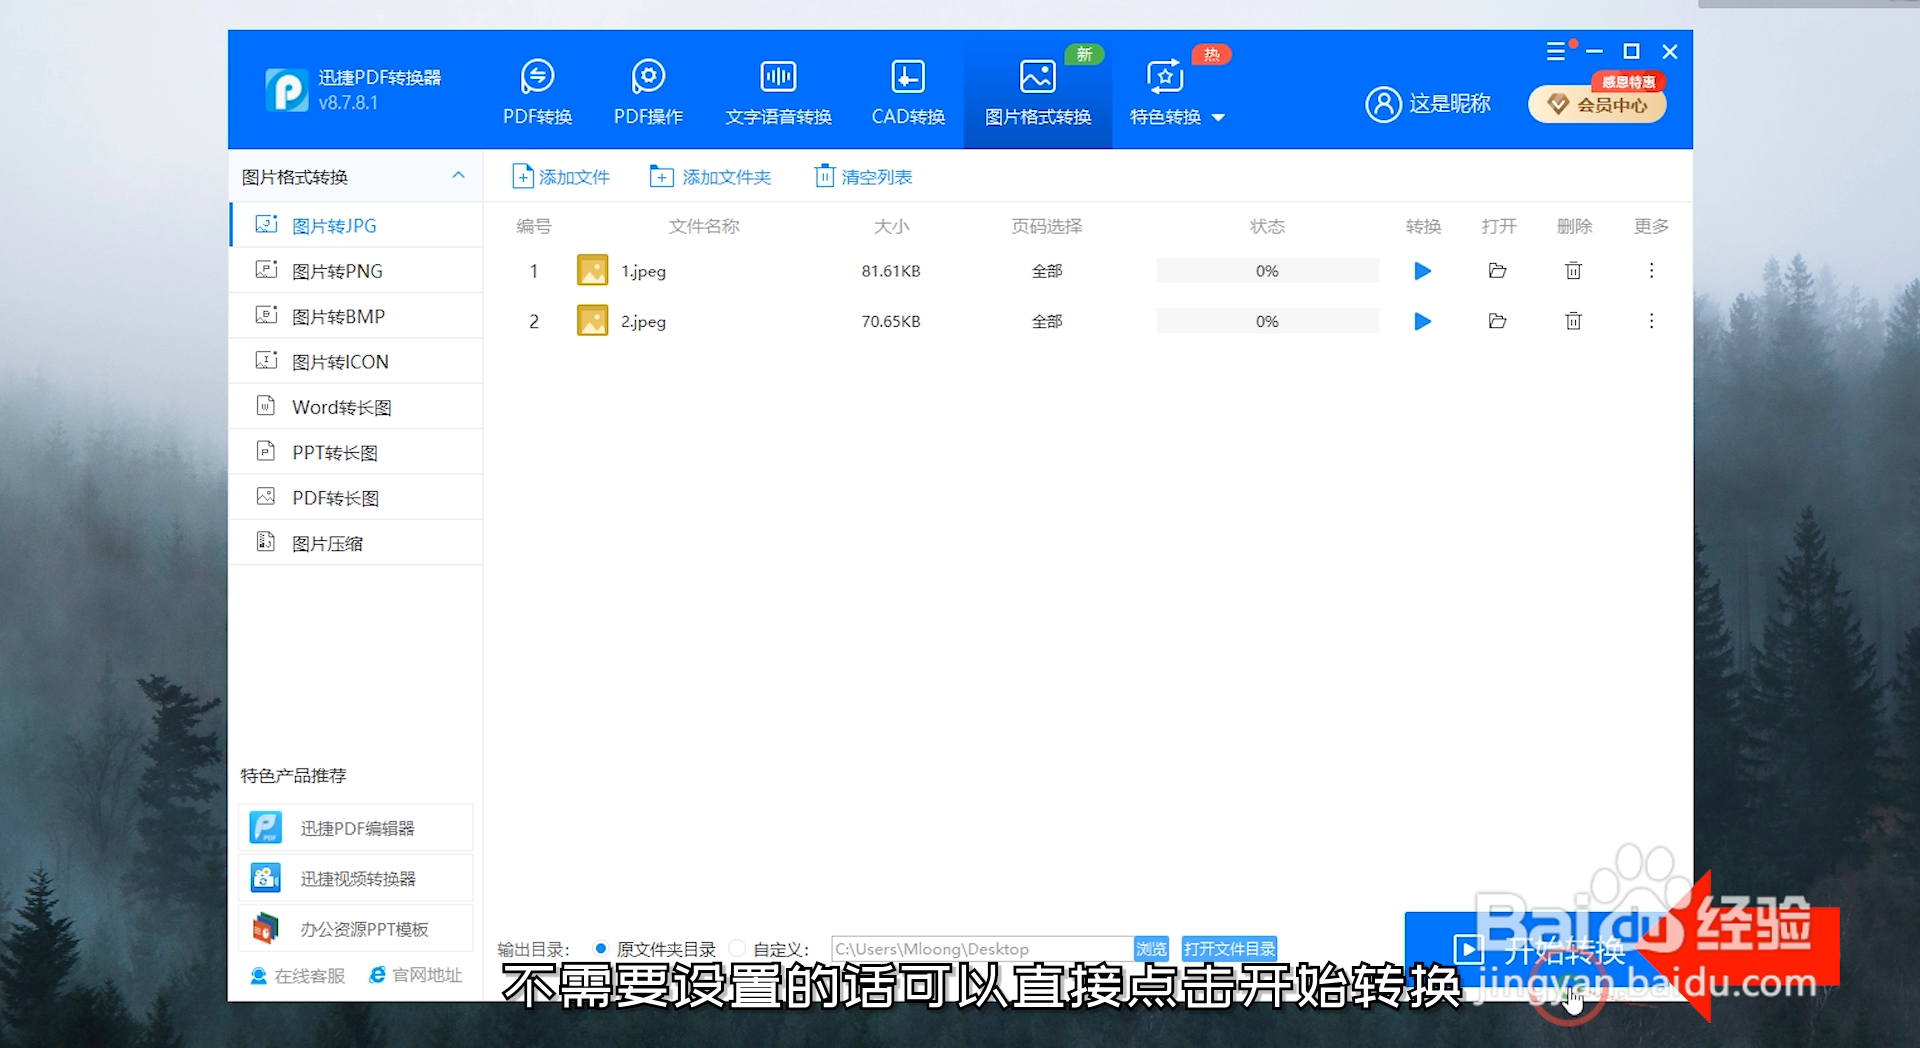Select the 原文件夹目录 output radio button
The image size is (1920, 1048).
(600, 948)
